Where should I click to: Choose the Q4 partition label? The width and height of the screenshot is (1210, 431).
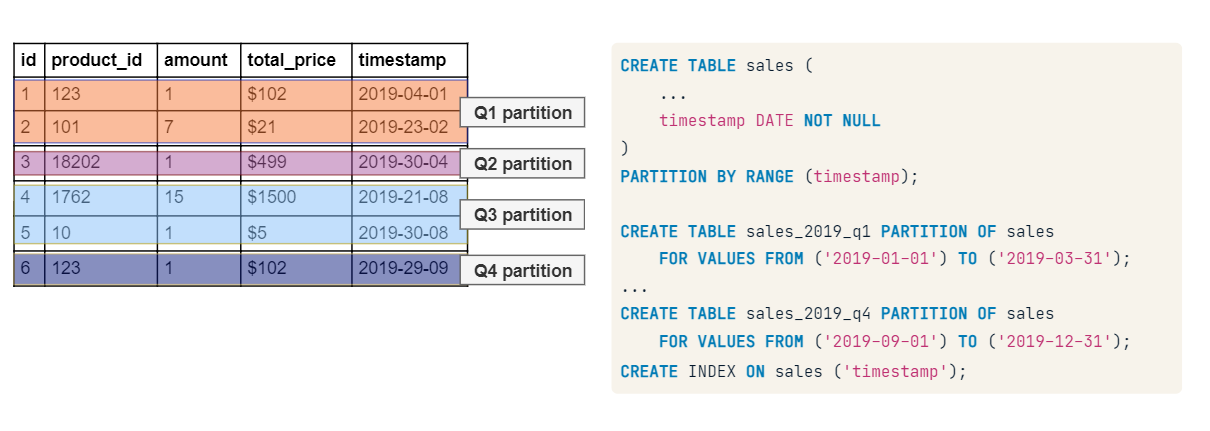[522, 271]
